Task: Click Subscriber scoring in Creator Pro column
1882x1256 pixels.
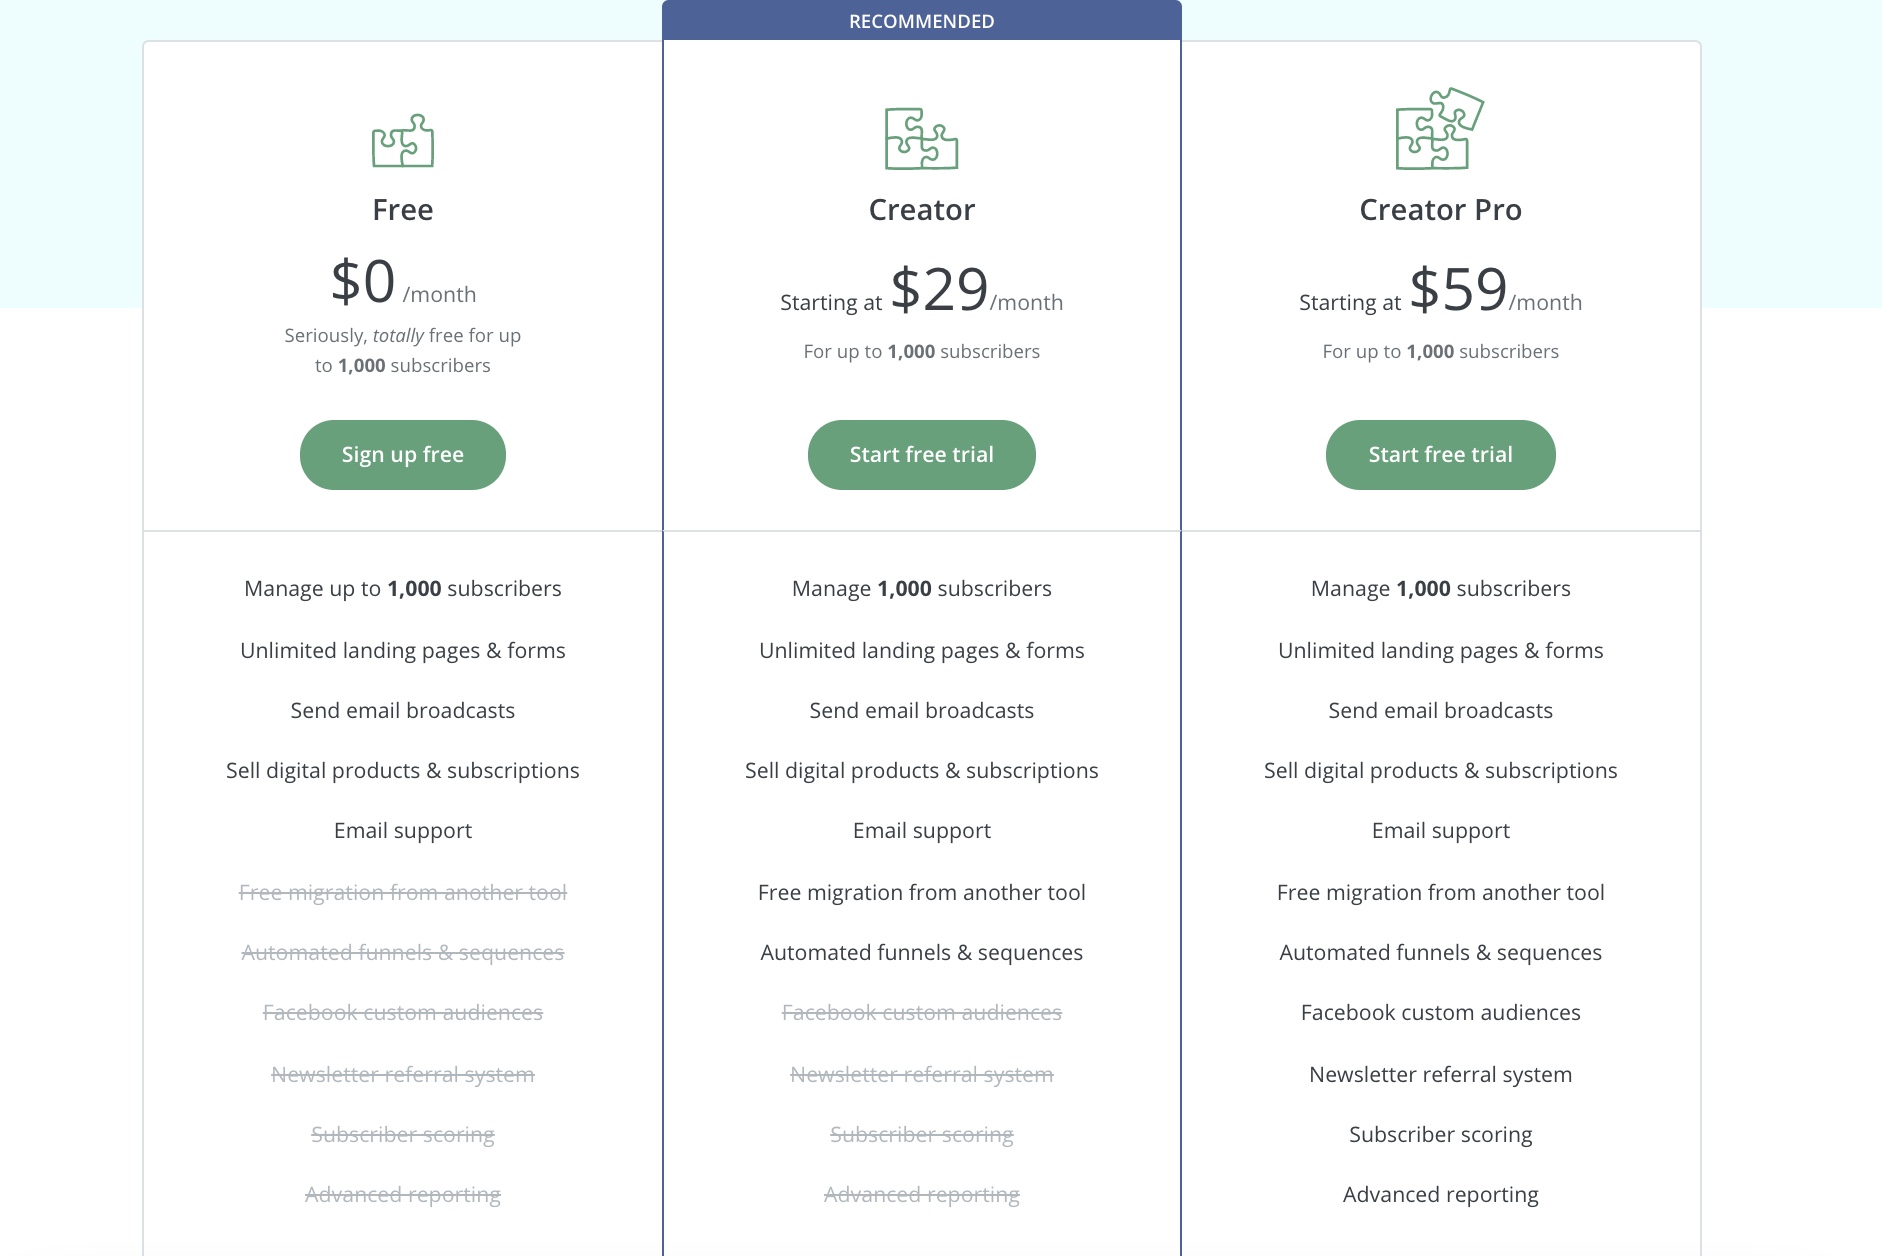Action: click(x=1441, y=1134)
